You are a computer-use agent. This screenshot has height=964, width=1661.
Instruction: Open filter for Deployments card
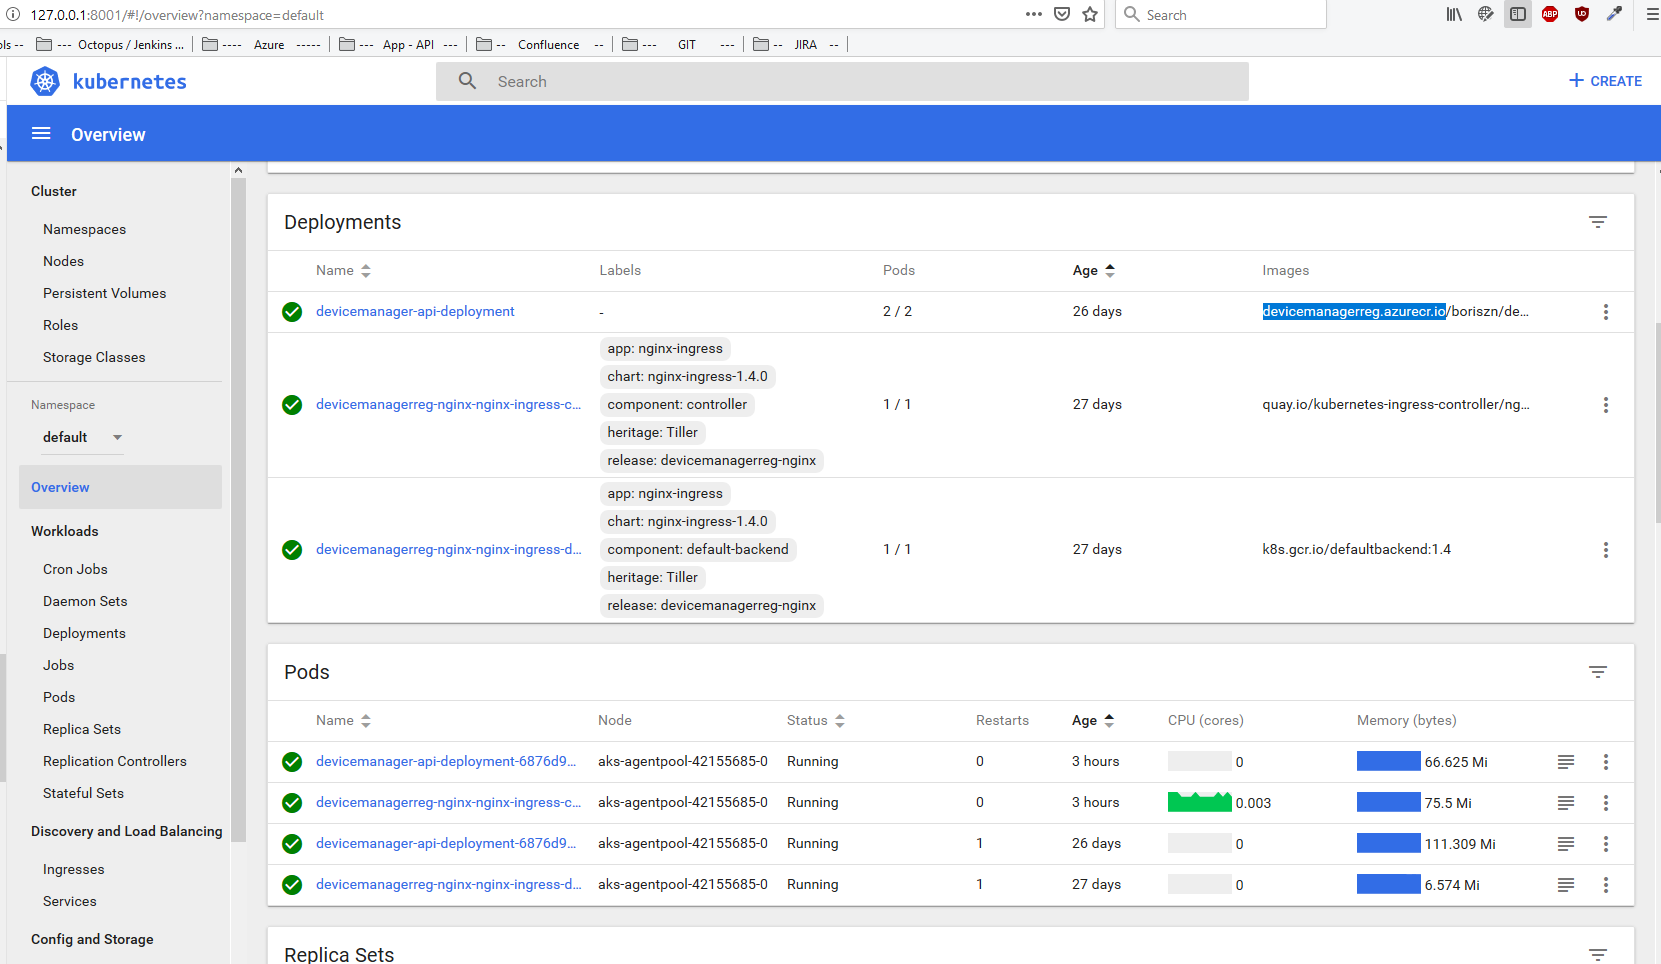(1598, 222)
